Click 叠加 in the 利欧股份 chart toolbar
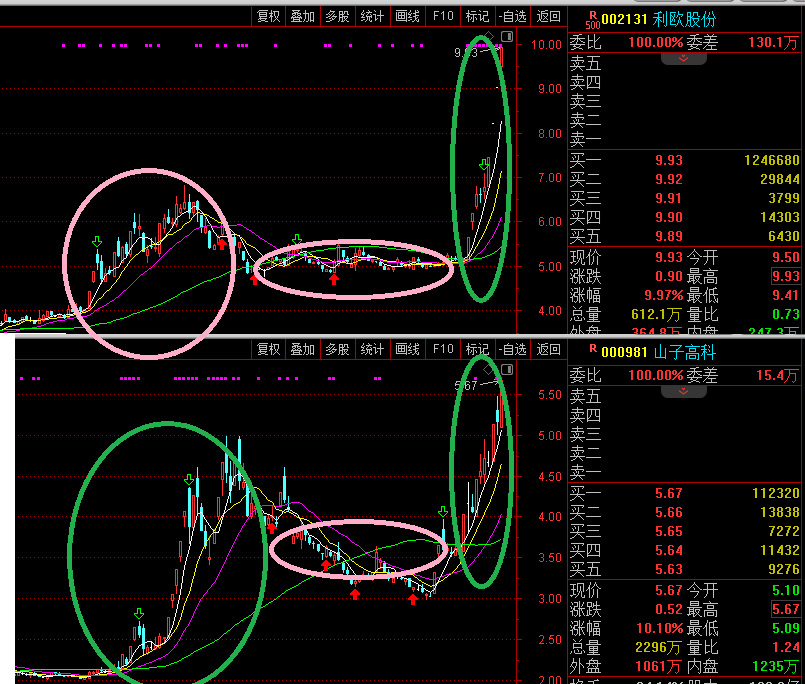 tap(302, 16)
